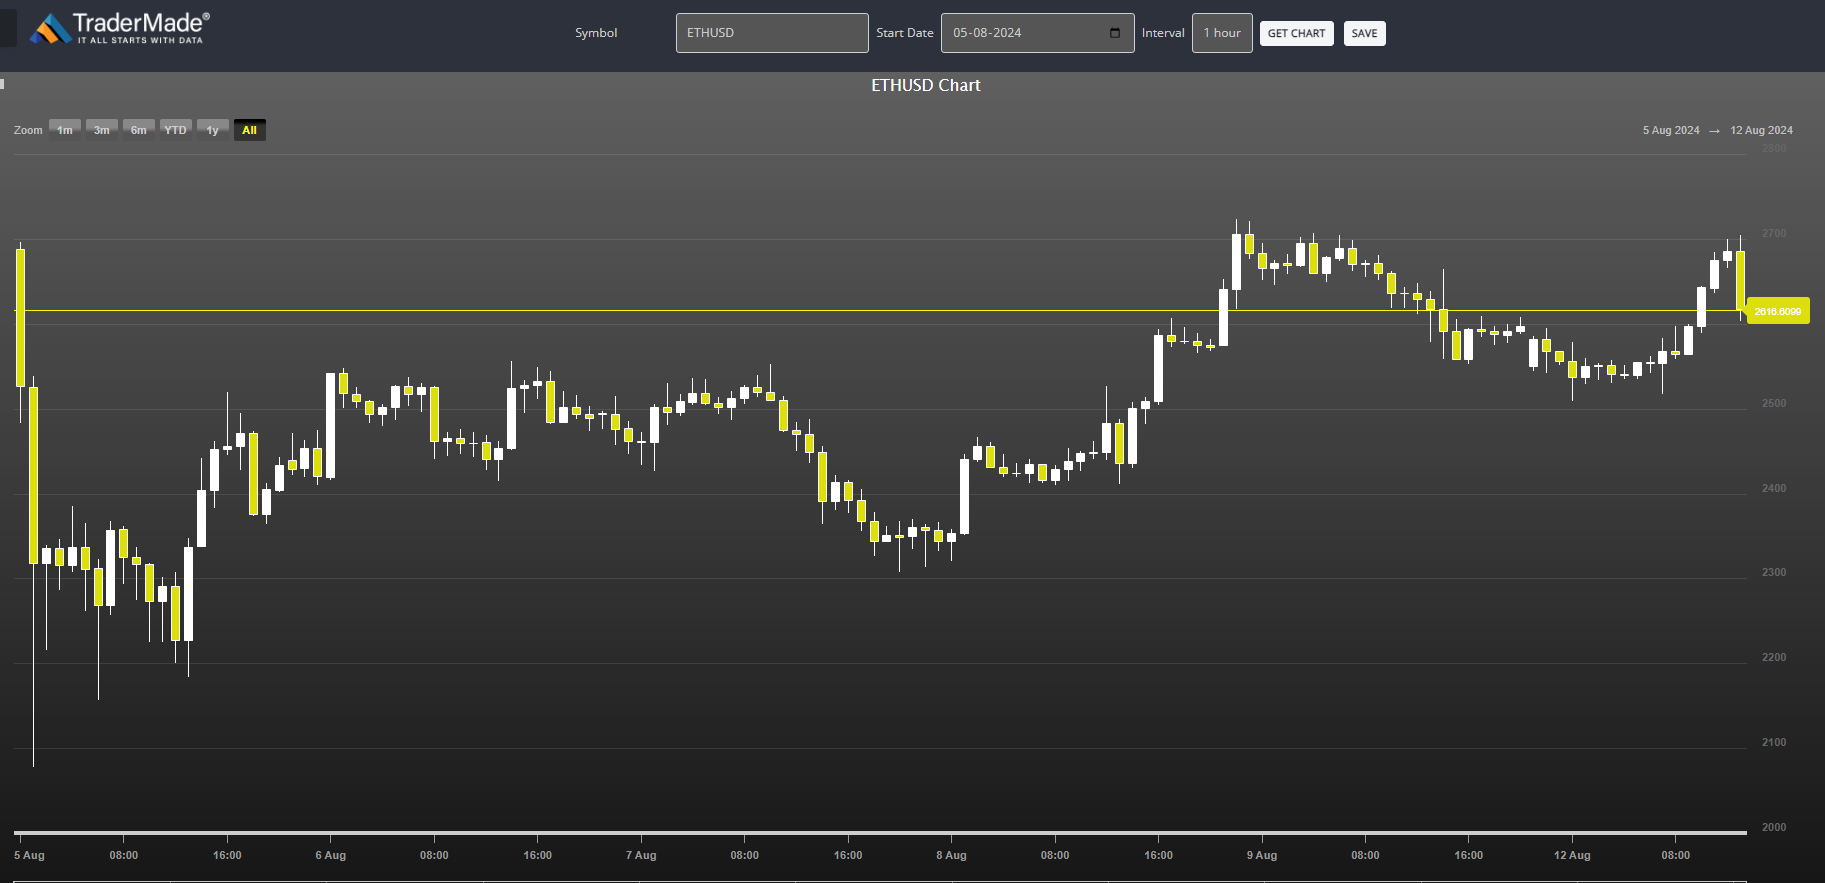Click the Interval label
1825x883 pixels.
tap(1163, 33)
